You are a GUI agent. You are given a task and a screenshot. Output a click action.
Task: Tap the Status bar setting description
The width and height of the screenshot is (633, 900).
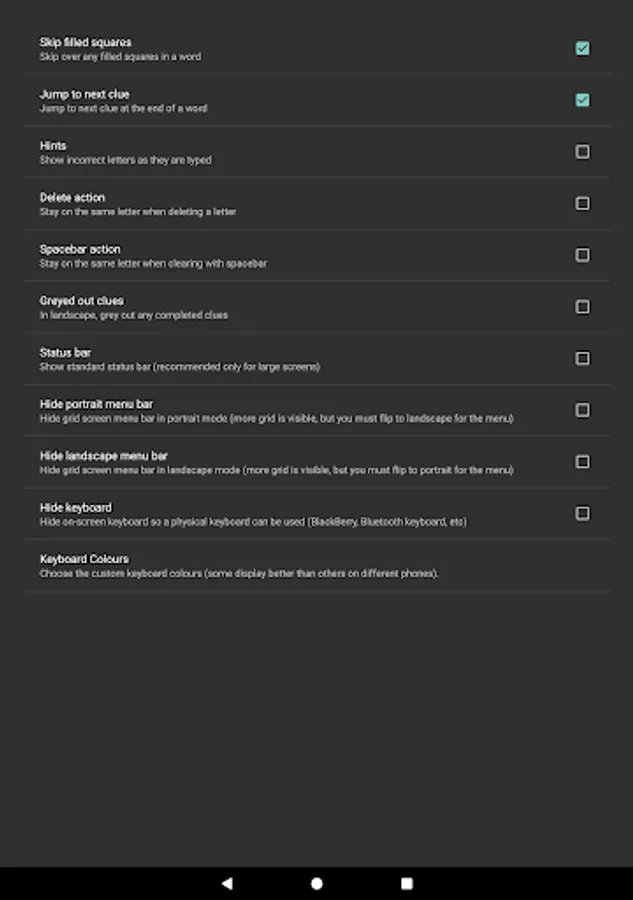click(180, 367)
